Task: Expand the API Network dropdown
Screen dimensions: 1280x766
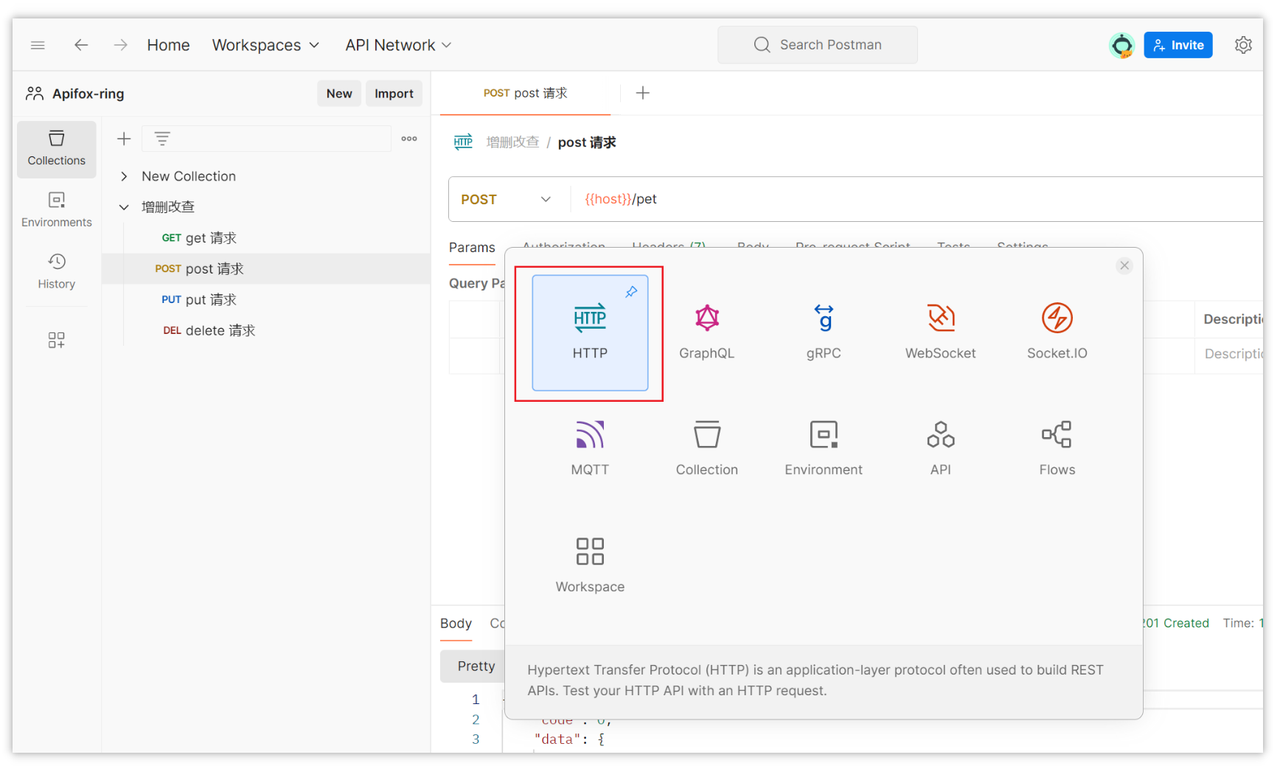Action: pos(398,45)
